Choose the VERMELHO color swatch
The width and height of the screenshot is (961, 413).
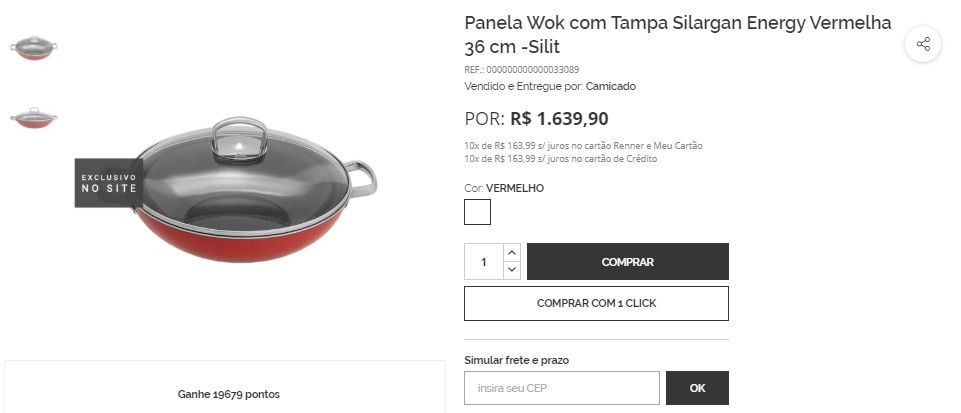477,212
